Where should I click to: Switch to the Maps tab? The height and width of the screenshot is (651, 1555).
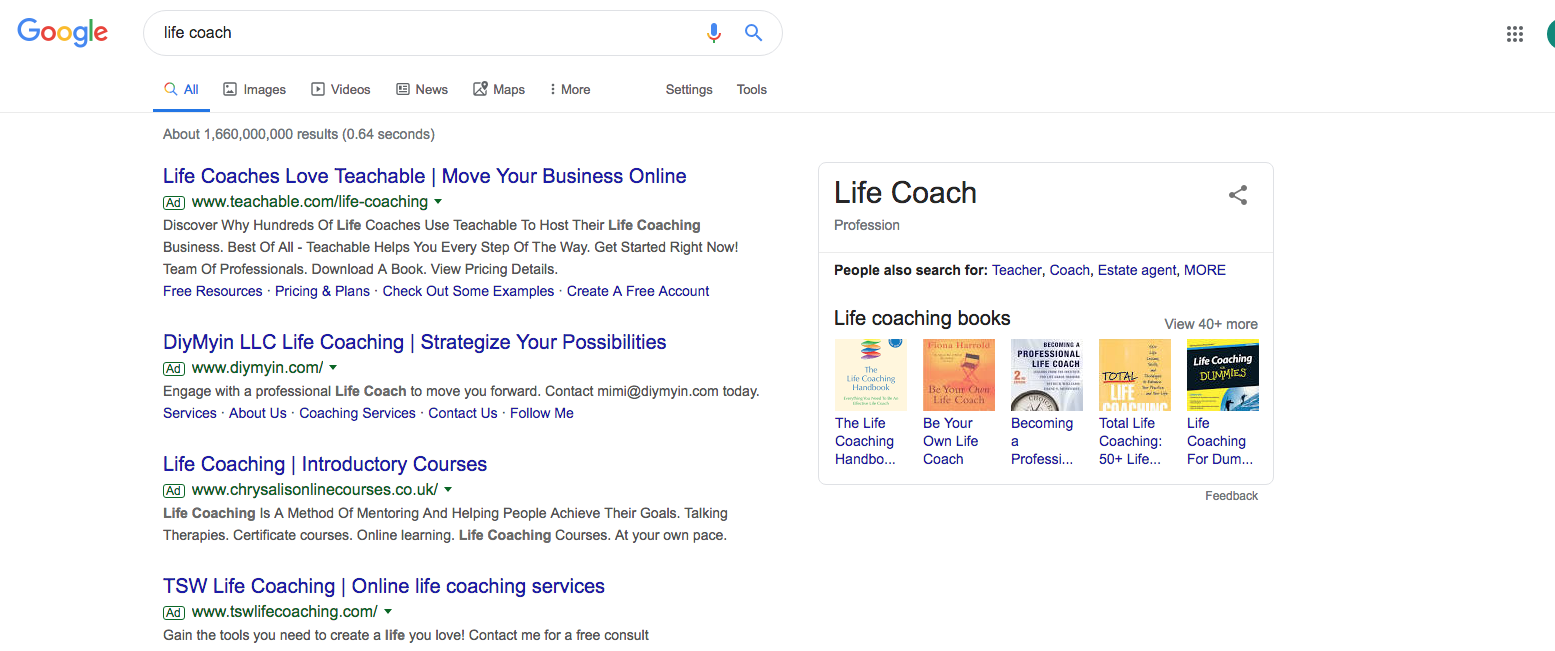pyautogui.click(x=499, y=89)
